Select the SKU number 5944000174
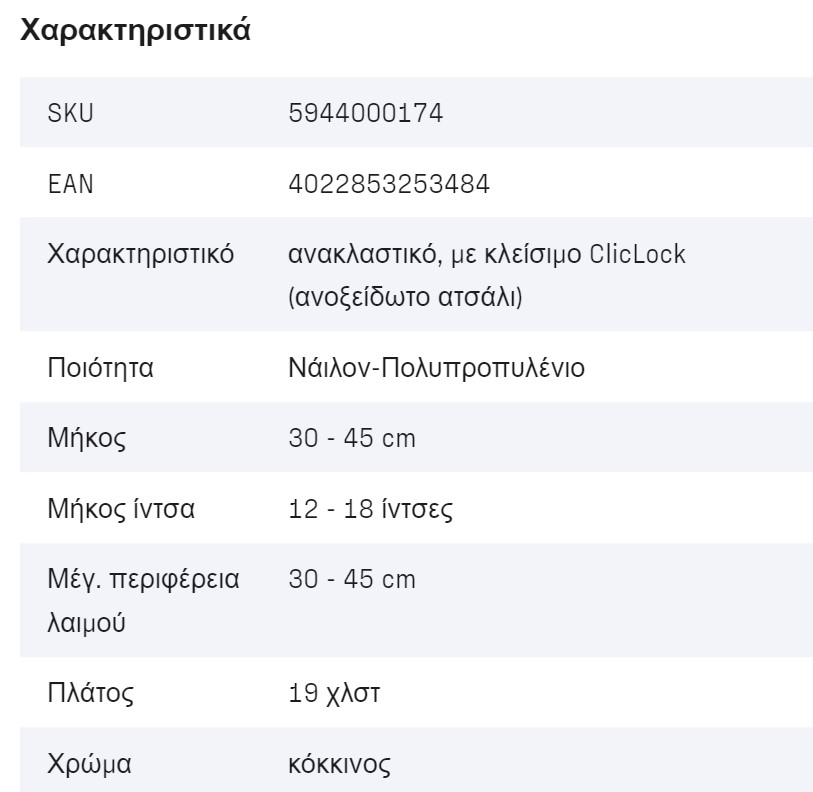 (x=365, y=113)
